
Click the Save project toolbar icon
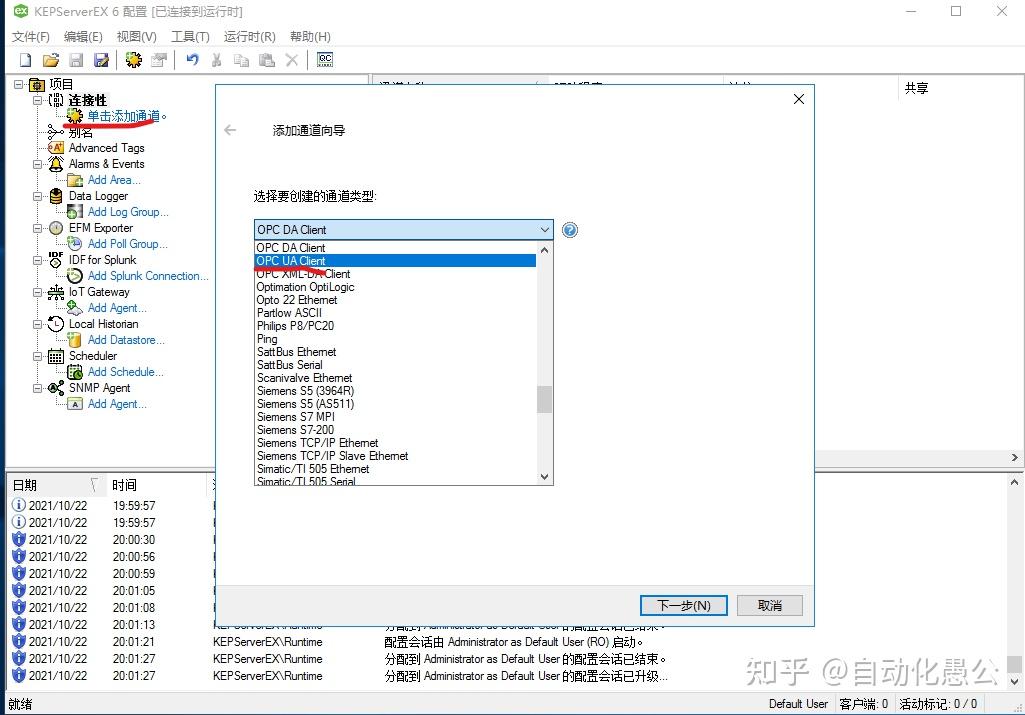[76, 59]
